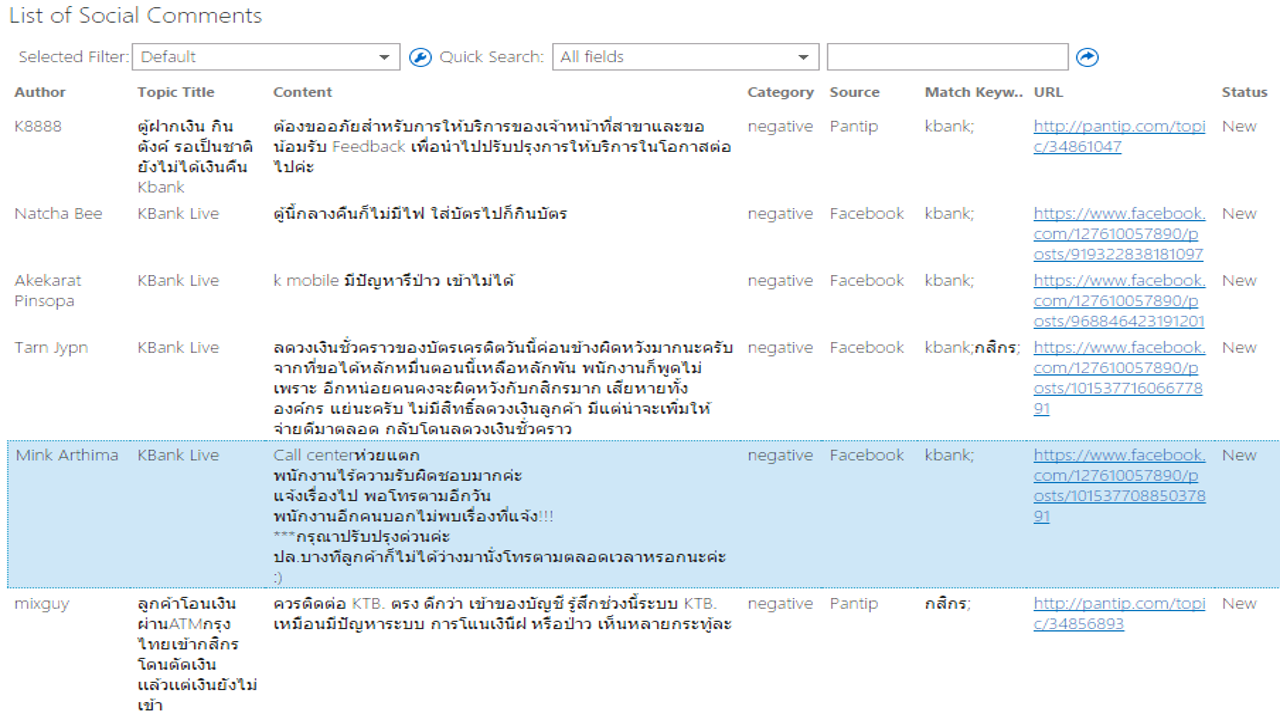Click KBank Live topic in Natcha Bee row
The image size is (1280, 720).
[178, 213]
